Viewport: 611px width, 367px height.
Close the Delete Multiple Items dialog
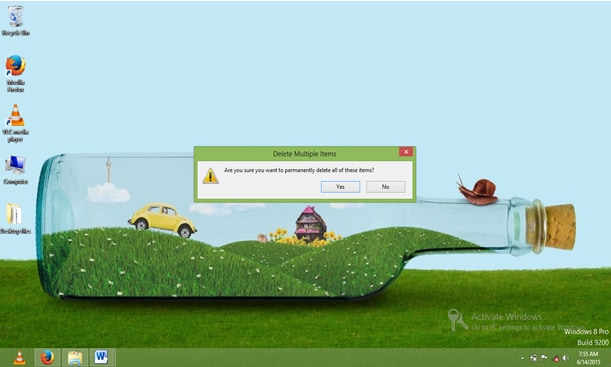pyautogui.click(x=406, y=152)
